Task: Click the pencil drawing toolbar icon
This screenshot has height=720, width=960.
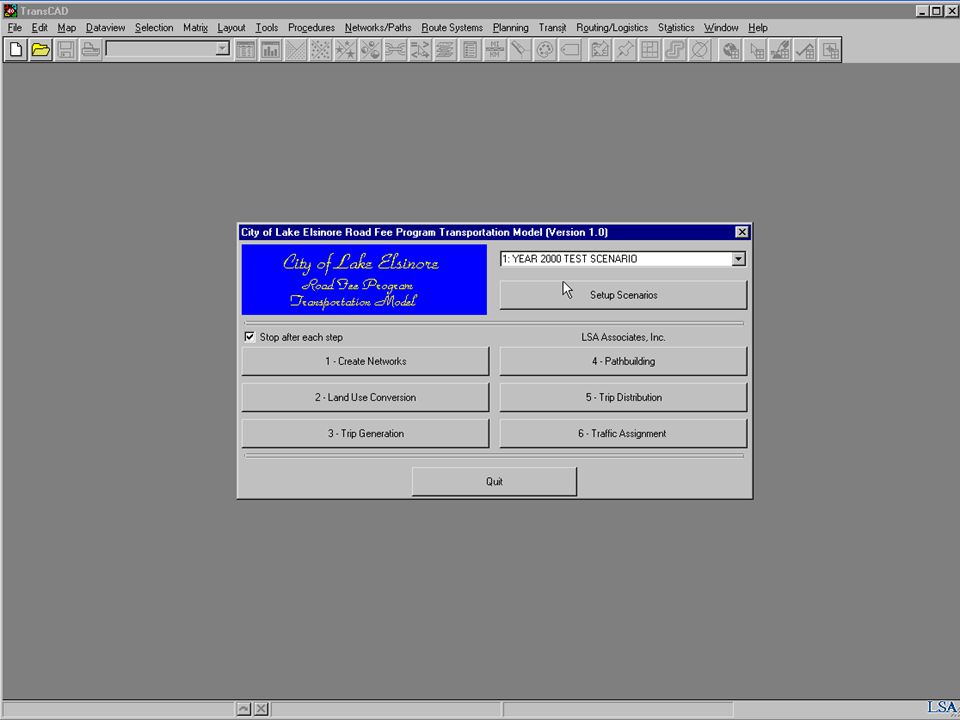Action: click(x=520, y=50)
